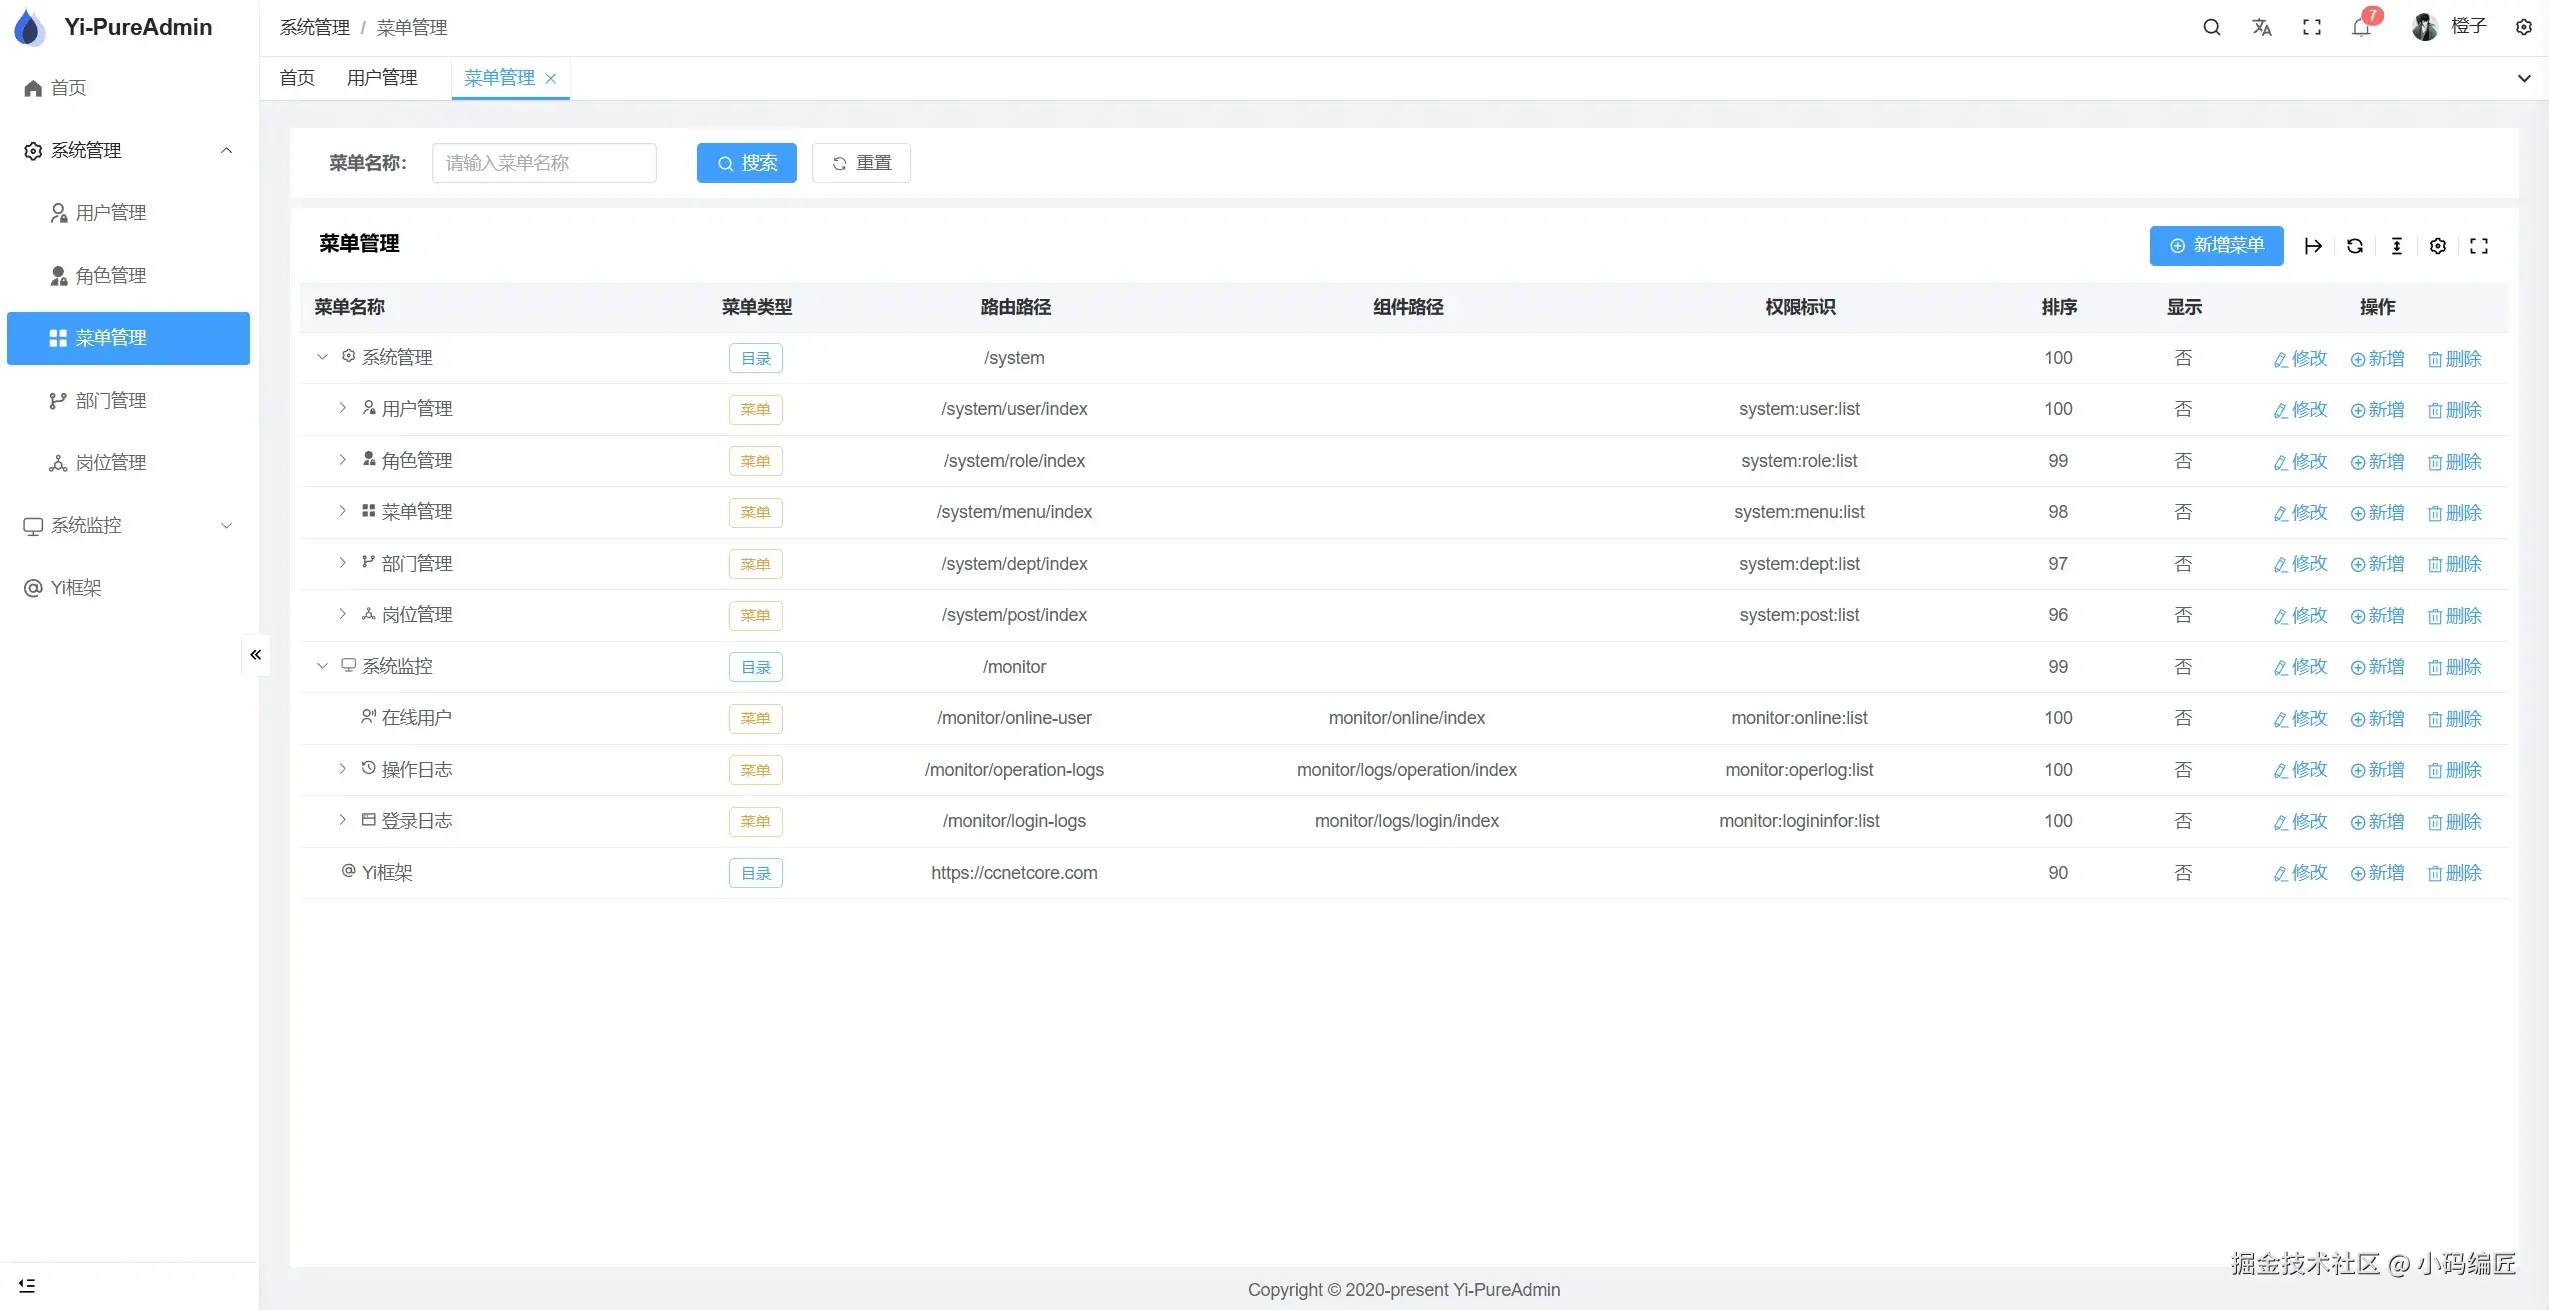Click the 新增菜单 button
The image size is (2549, 1310).
tap(2216, 246)
